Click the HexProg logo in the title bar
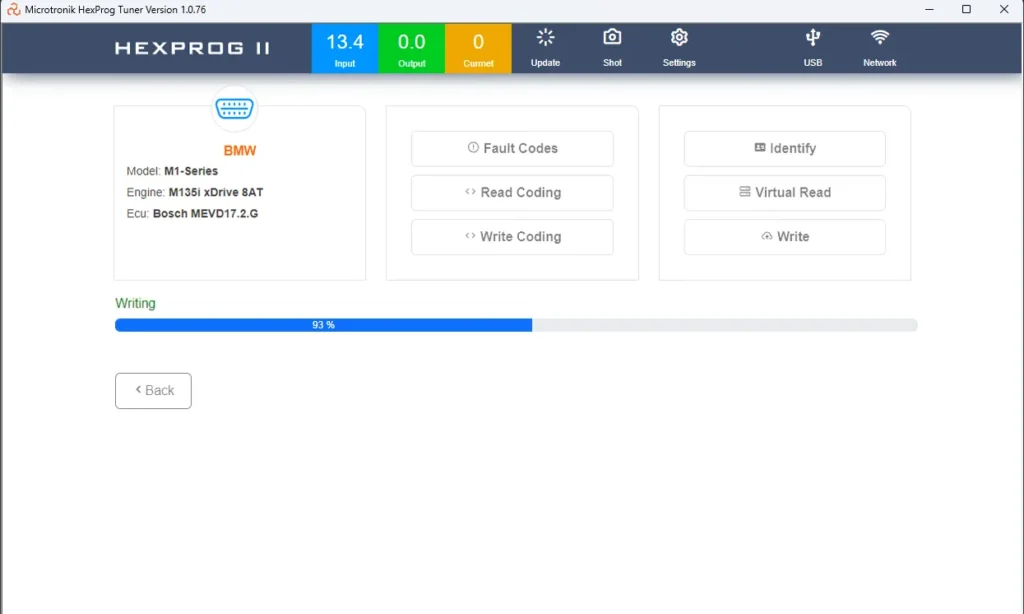This screenshot has width=1024, height=614. click(10, 8)
